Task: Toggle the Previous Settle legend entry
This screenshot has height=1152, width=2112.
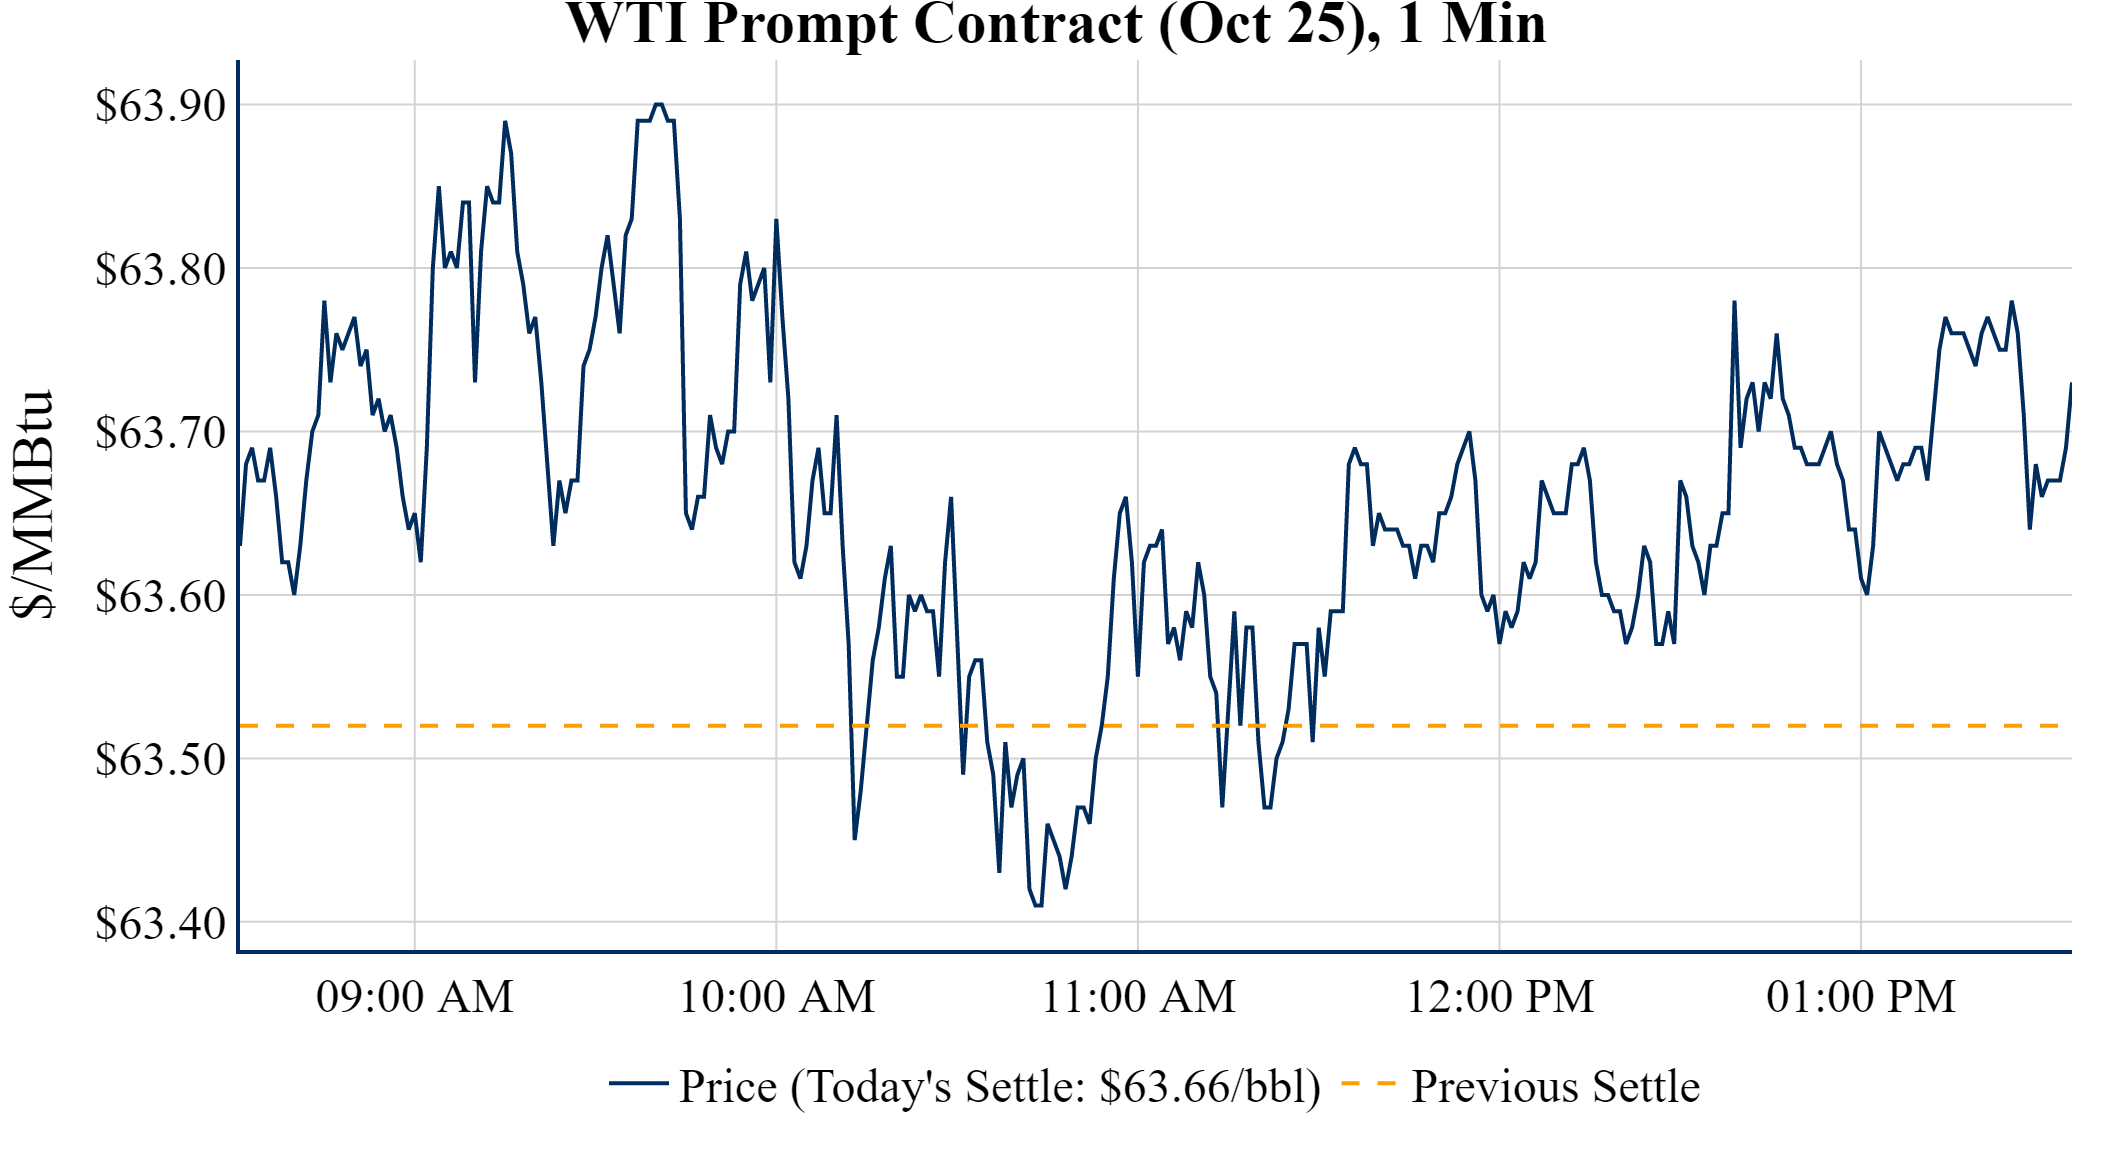Action: pos(1555,1087)
